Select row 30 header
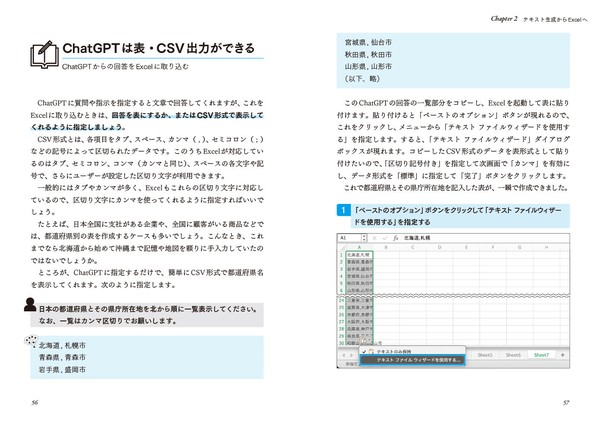Screen dimensions: 600x424 click(x=341, y=343)
